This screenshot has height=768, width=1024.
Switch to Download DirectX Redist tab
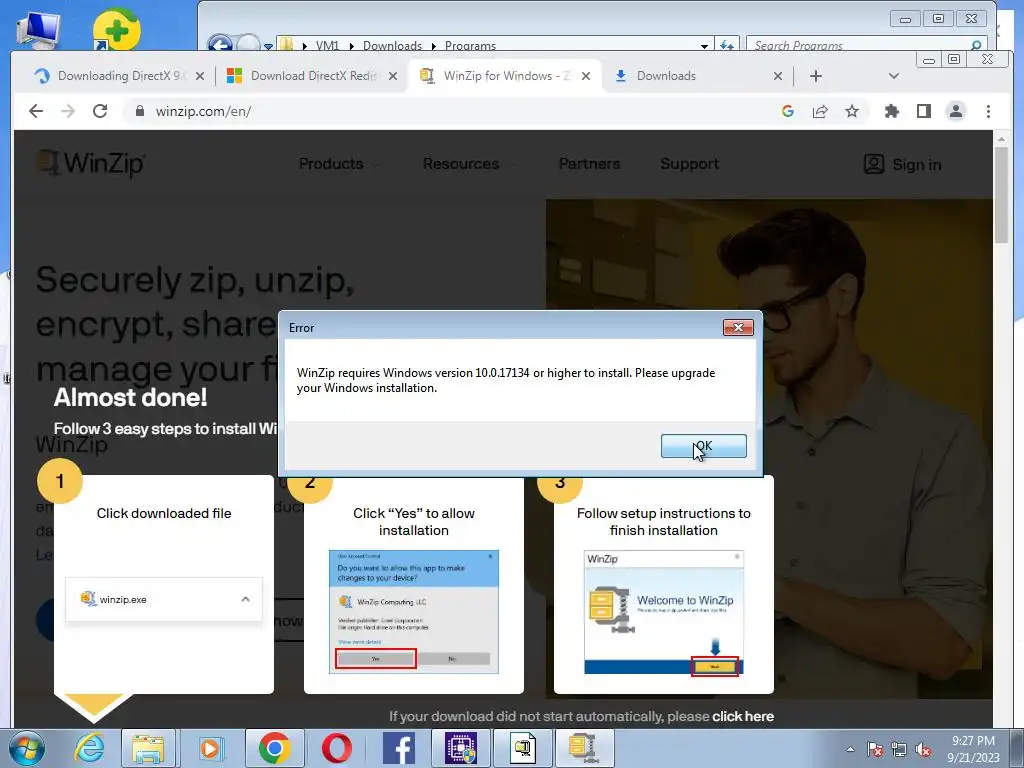coord(311,76)
